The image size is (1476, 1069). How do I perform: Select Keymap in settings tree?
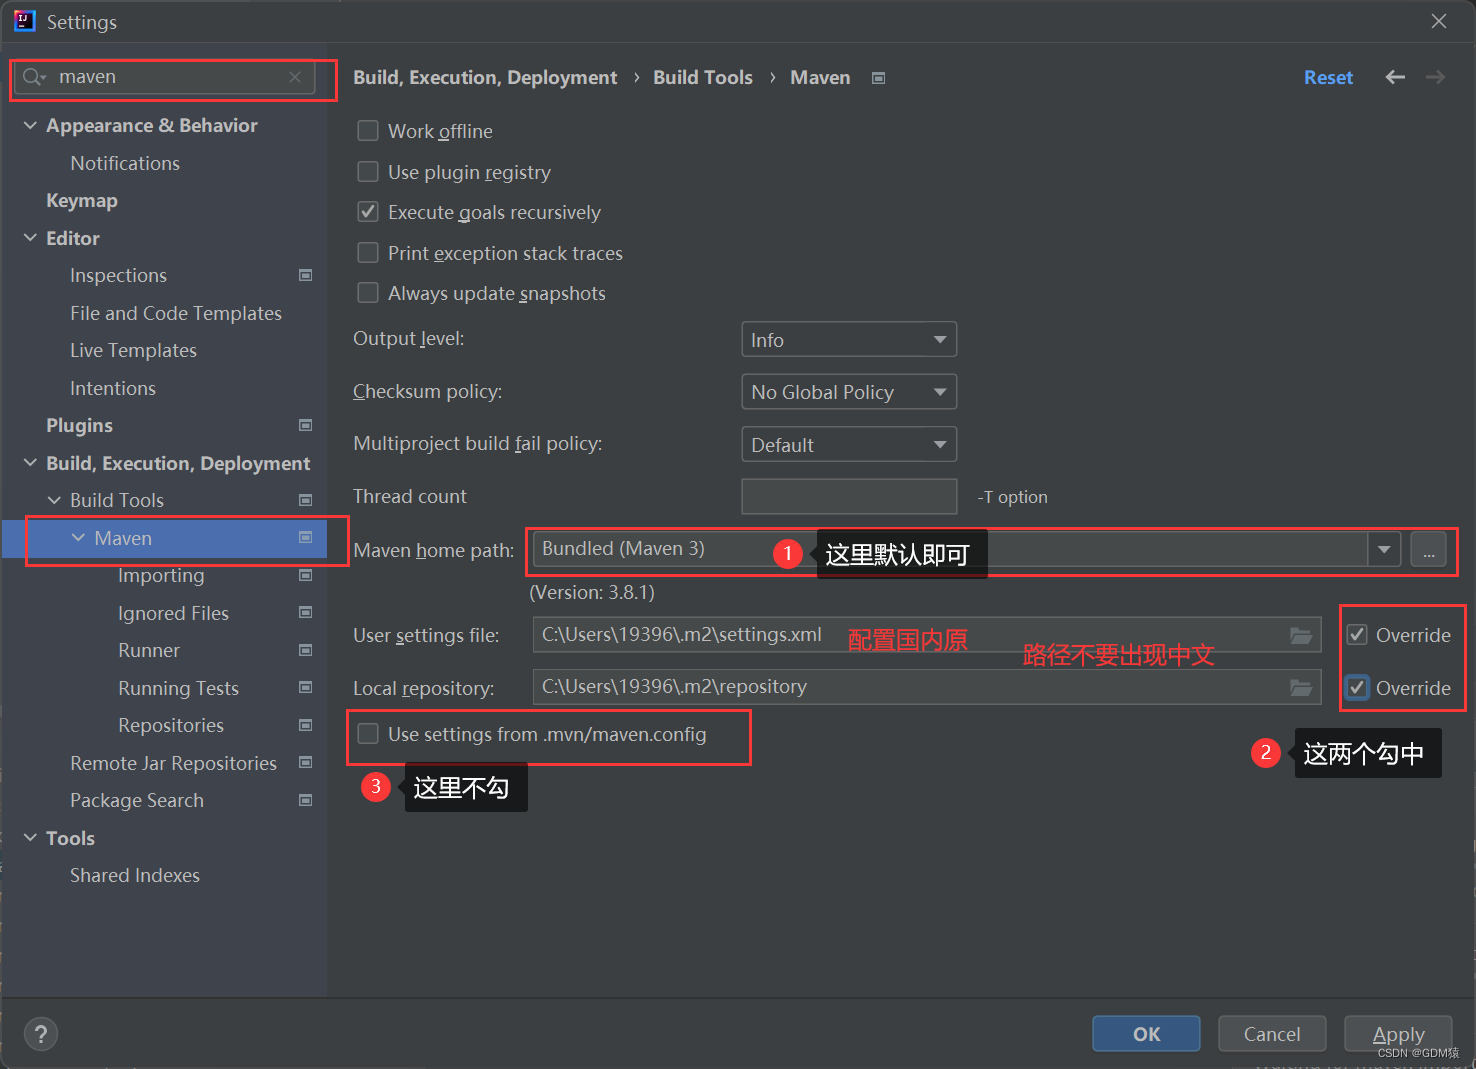point(82,201)
